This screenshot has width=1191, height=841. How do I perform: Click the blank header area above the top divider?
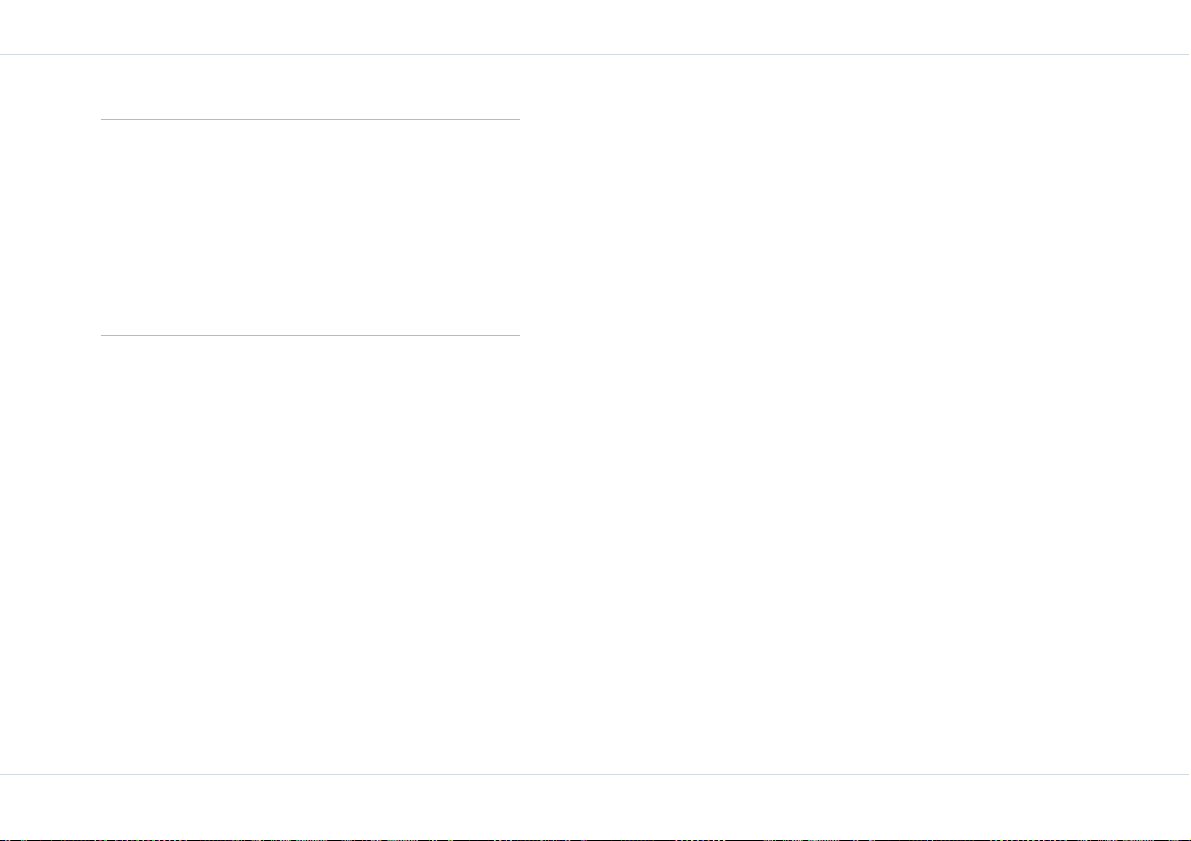tap(596, 27)
